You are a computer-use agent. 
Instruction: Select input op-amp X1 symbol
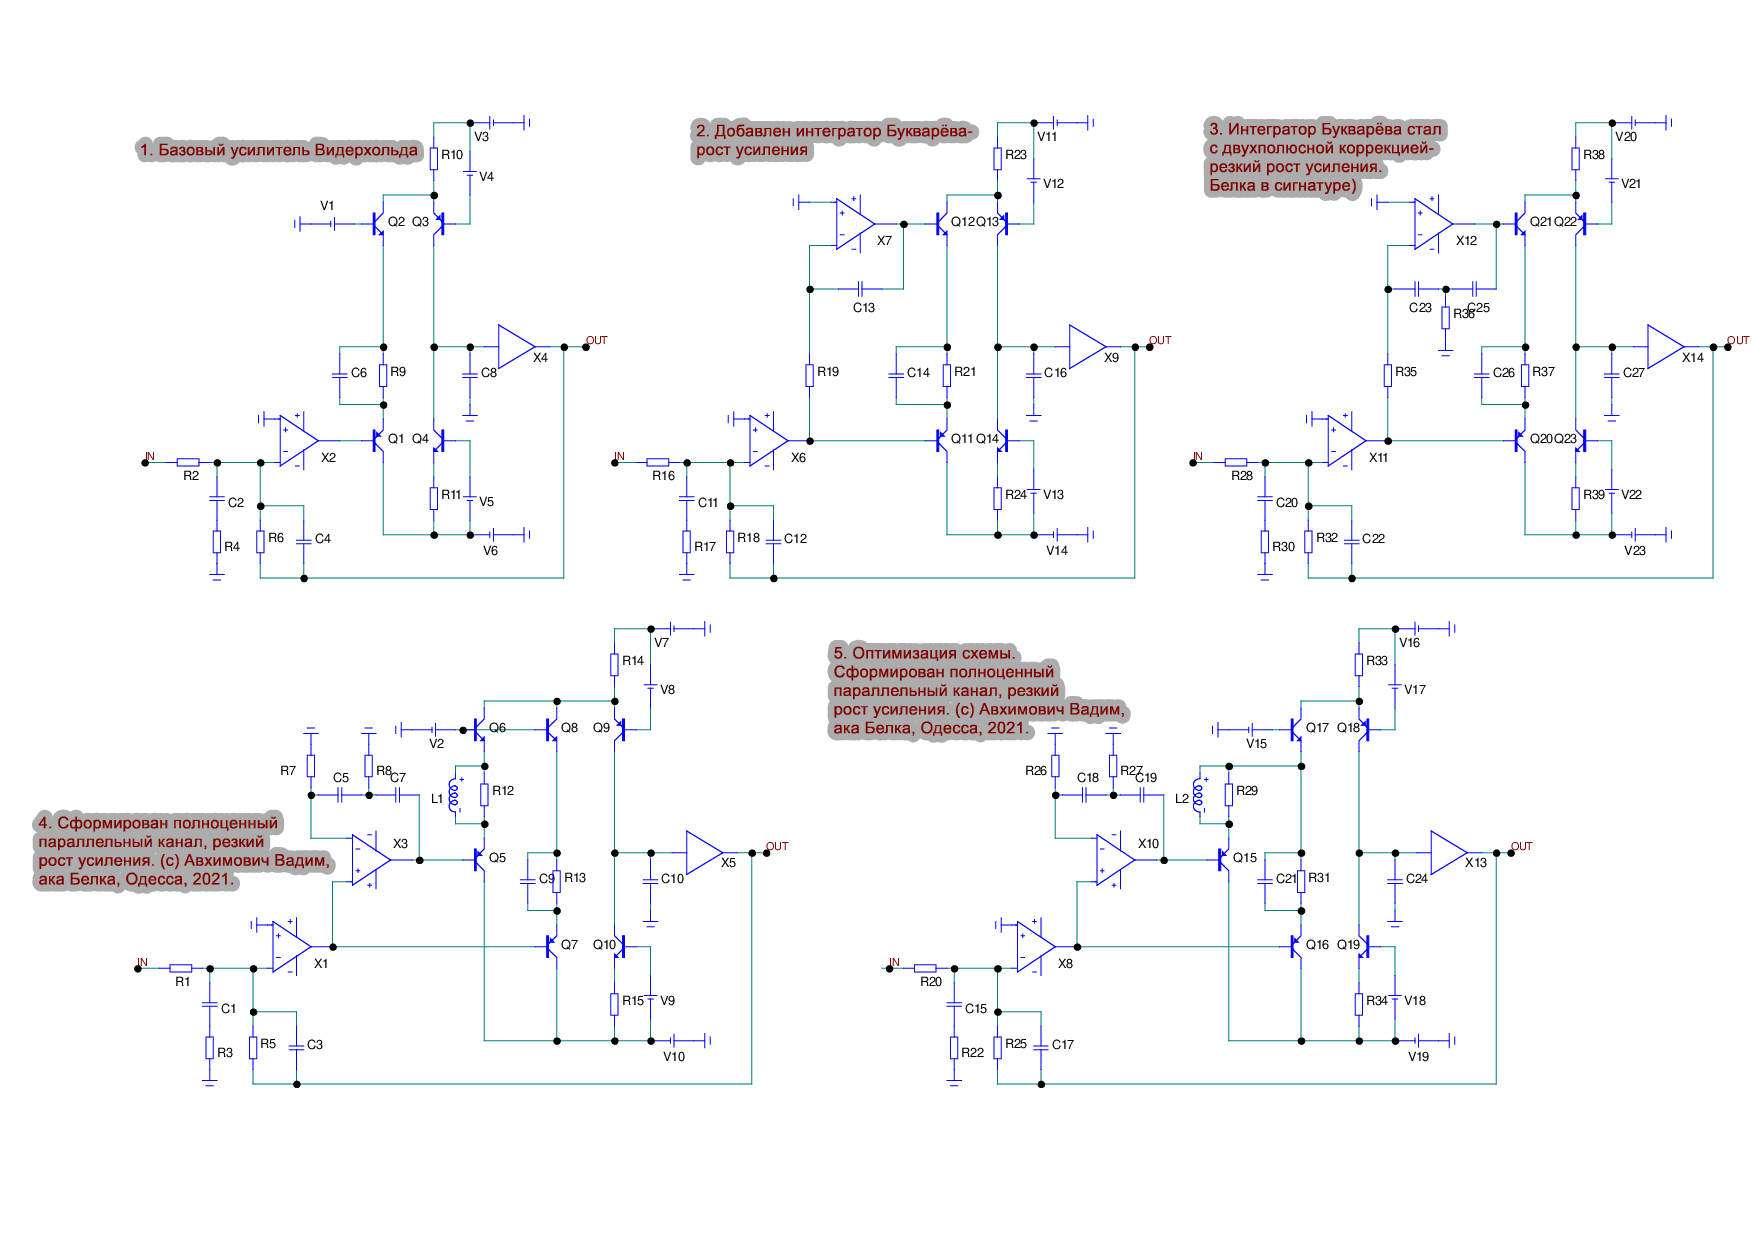(x=292, y=947)
